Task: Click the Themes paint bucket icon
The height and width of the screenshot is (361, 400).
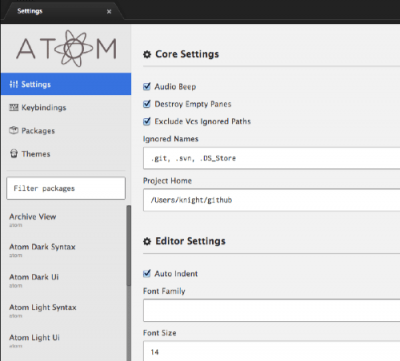Action: click(14, 154)
